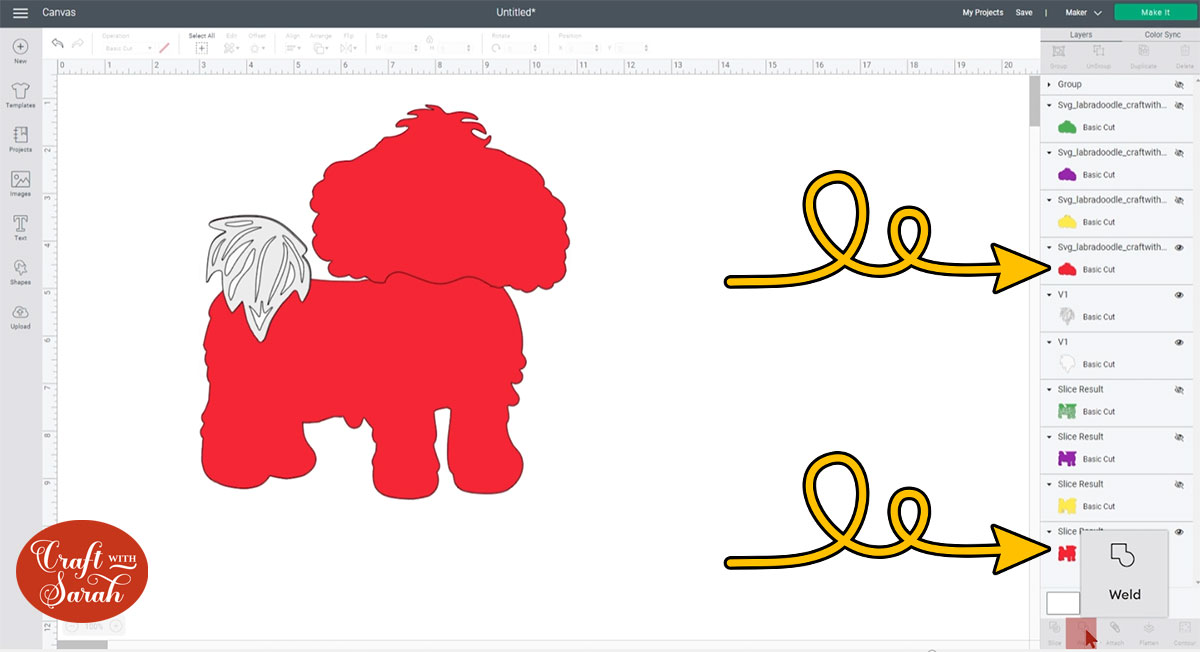Image resolution: width=1200 pixels, height=652 pixels.
Task: Open the Images library
Action: tap(20, 183)
